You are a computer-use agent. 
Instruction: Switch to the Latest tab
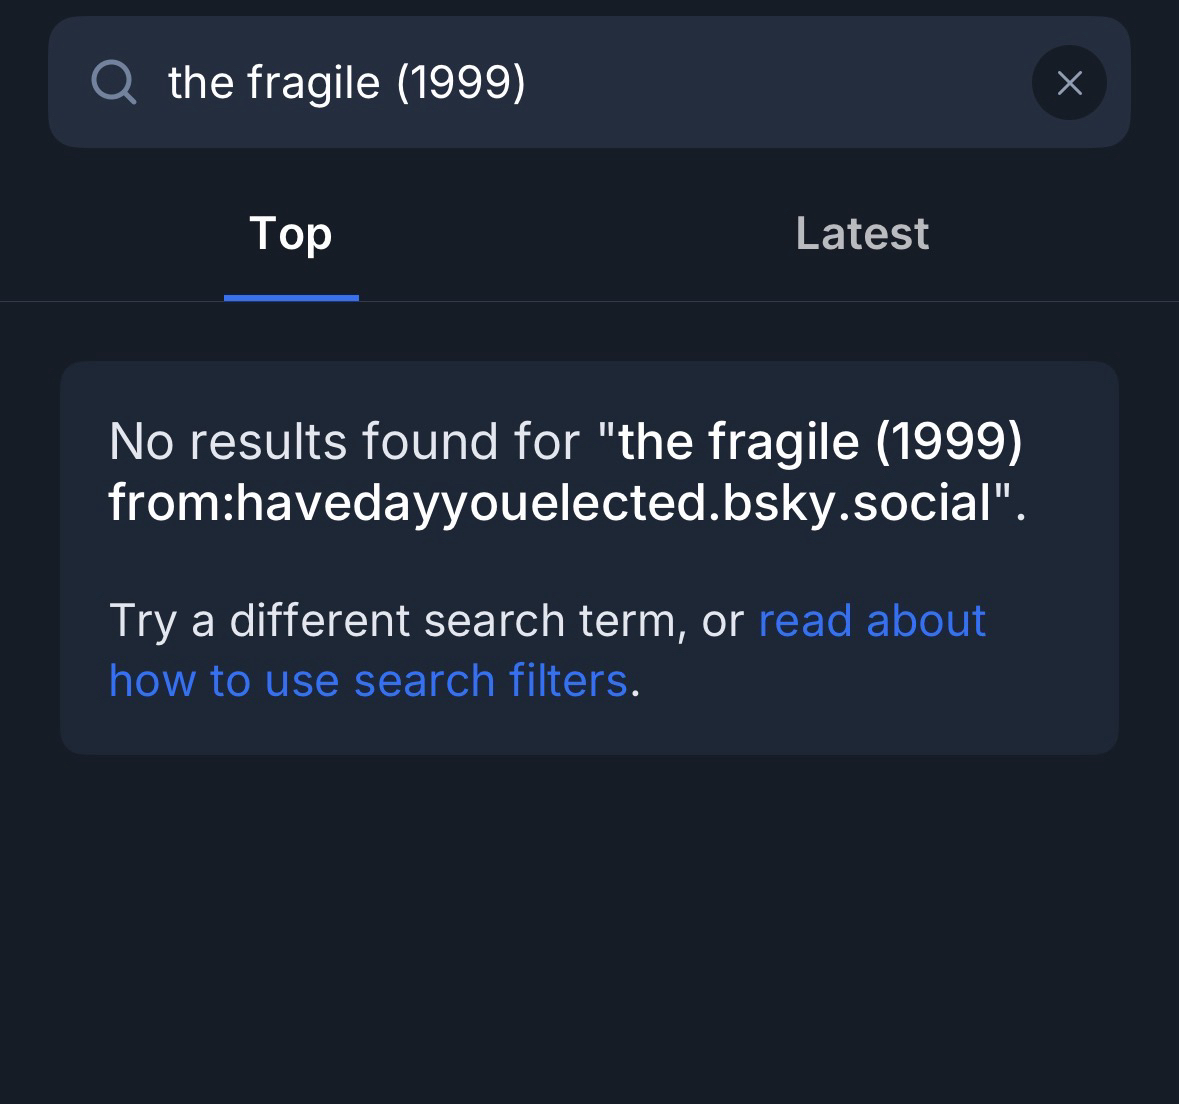862,234
